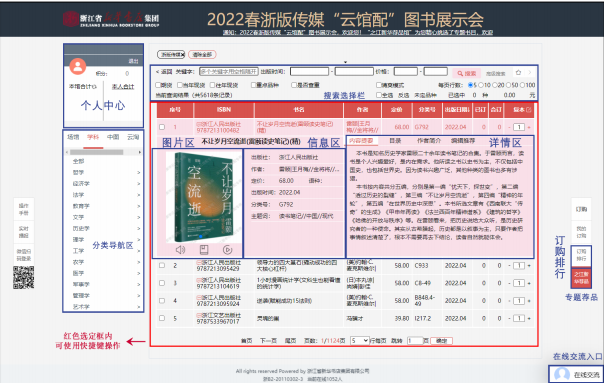Tick checkbox for book row 5
This screenshot has height=383, width=604.
162,318
